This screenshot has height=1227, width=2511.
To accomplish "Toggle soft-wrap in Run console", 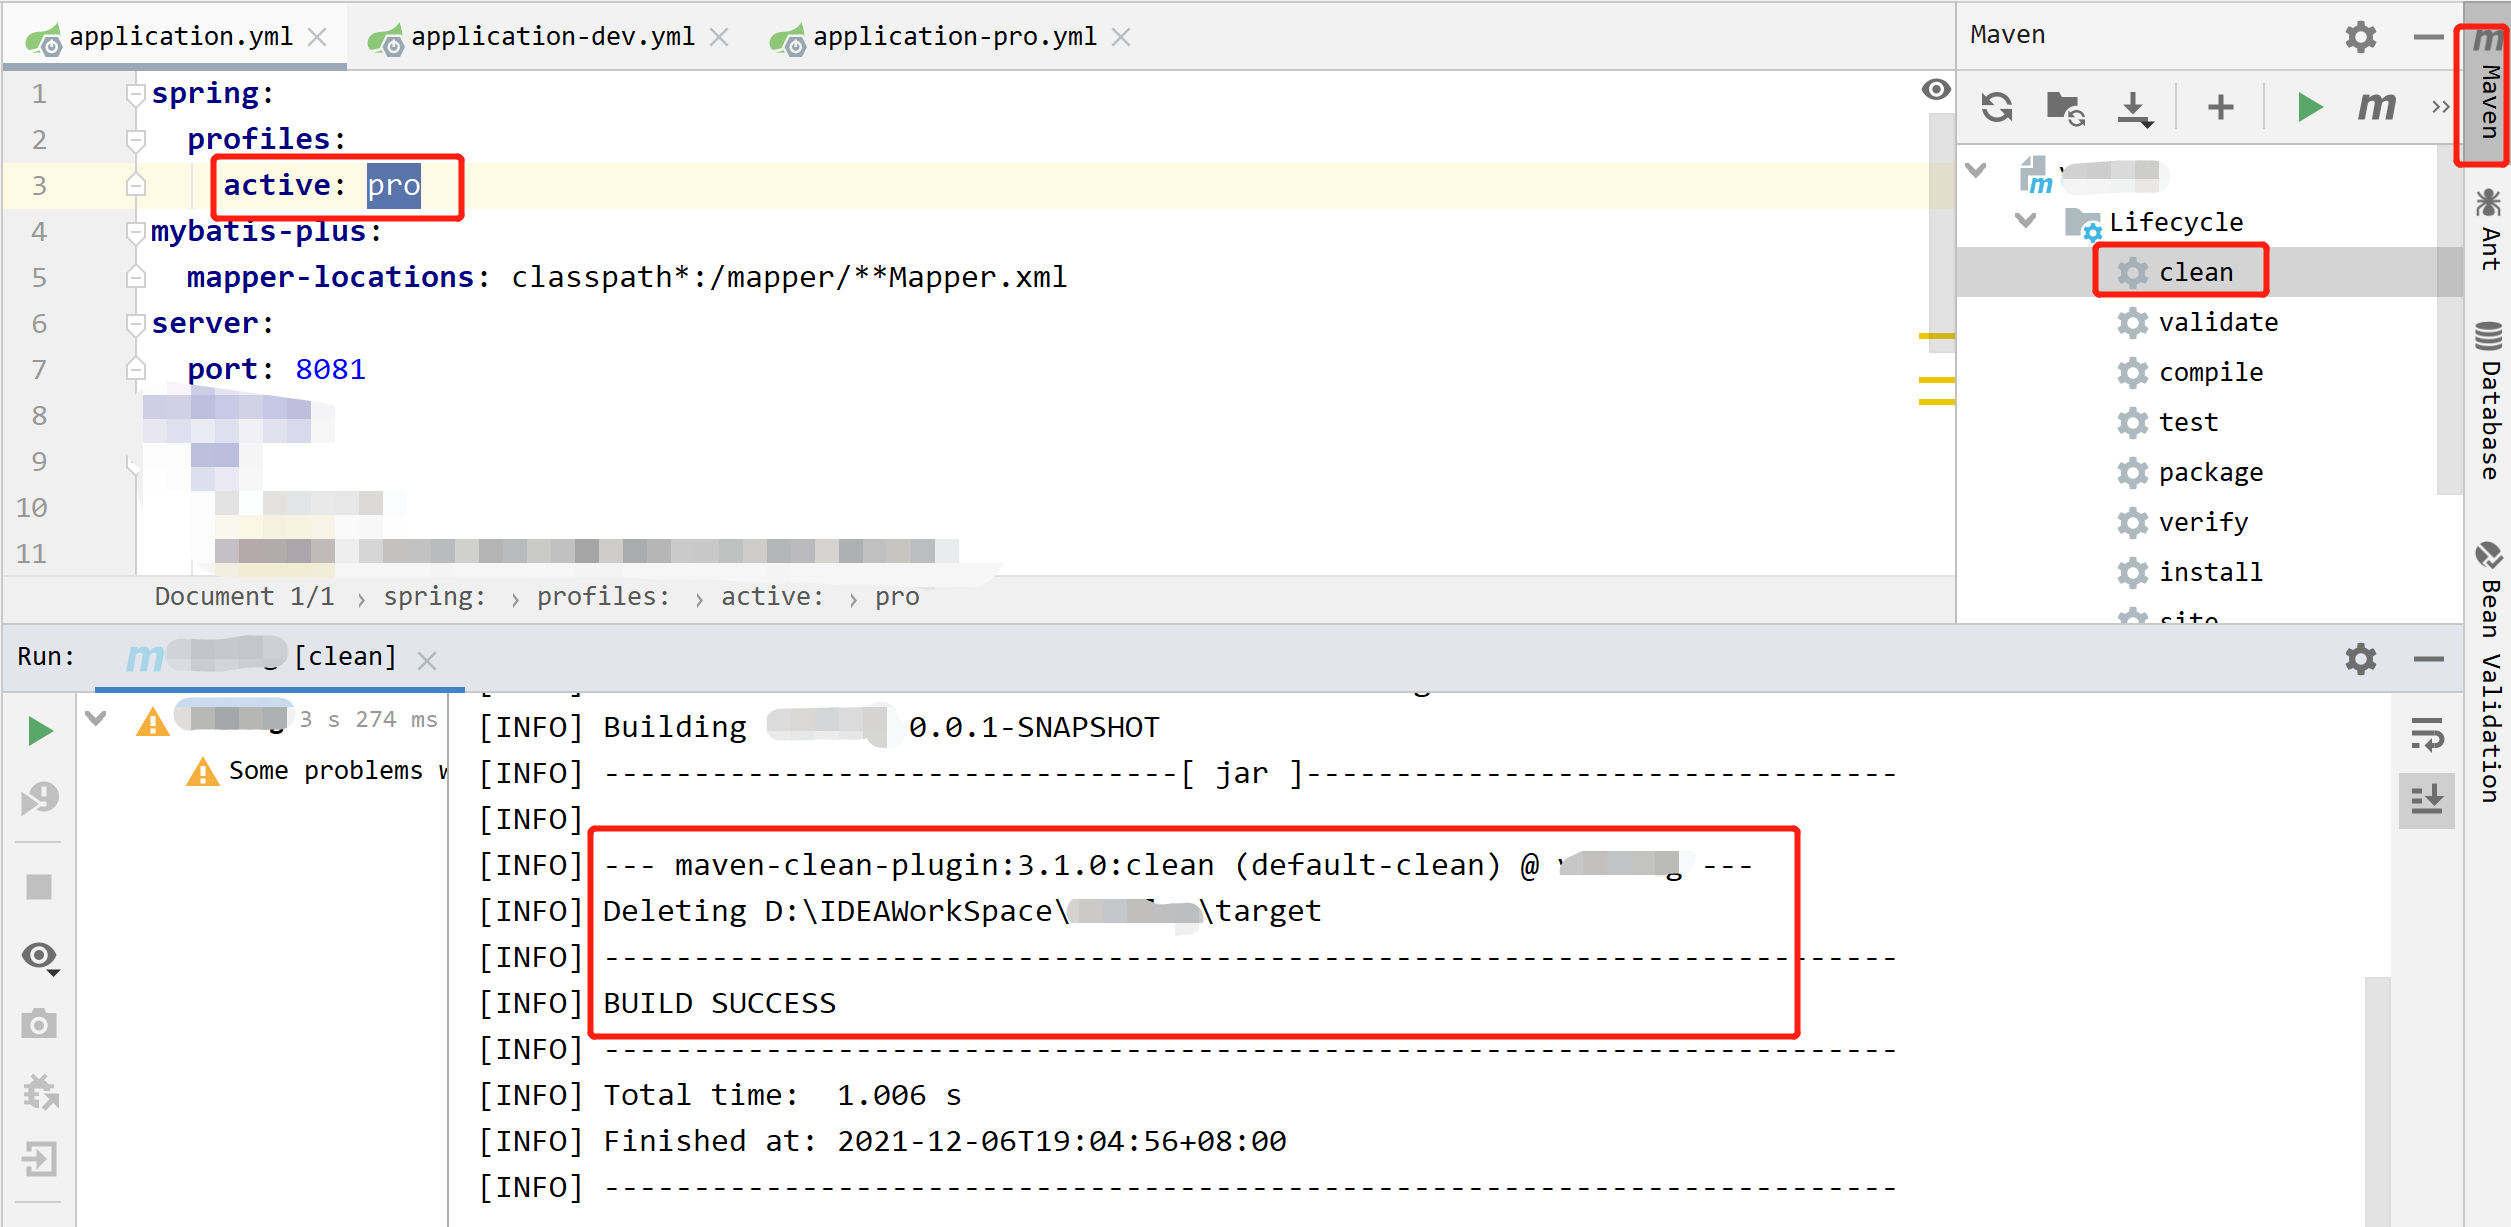I will pos(2427,735).
